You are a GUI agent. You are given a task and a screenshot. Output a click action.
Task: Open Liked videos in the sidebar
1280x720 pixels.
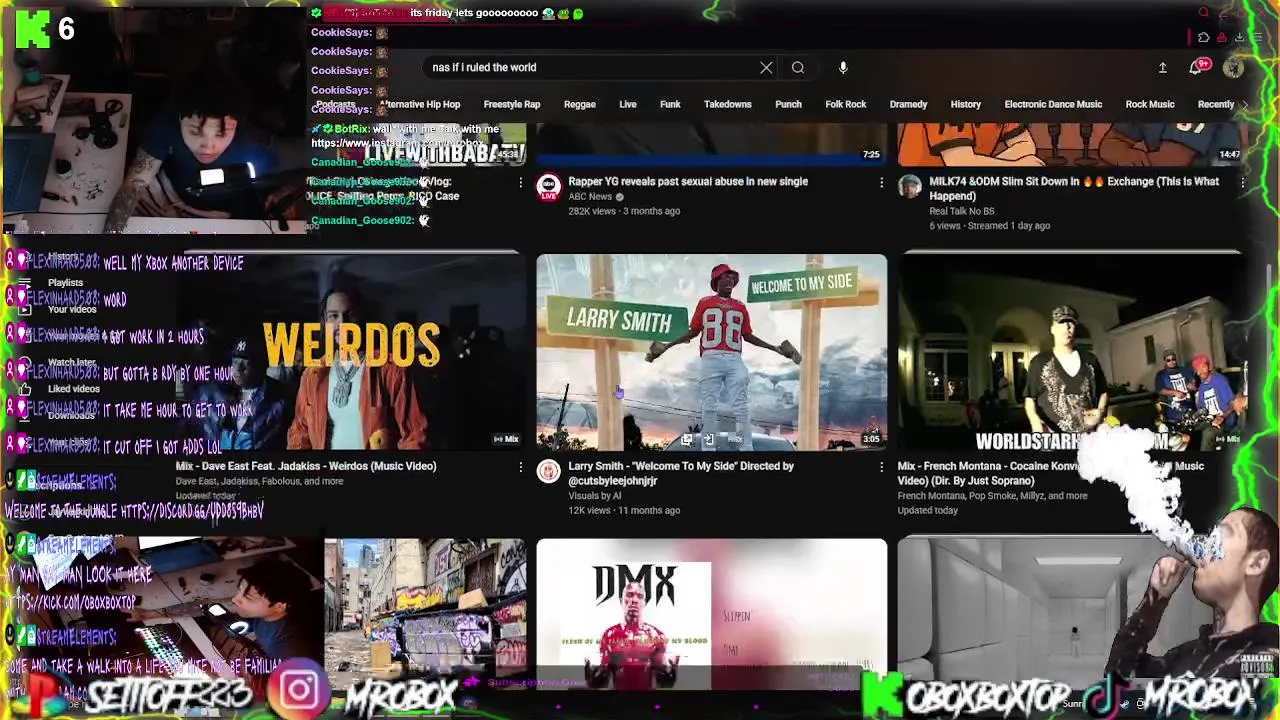pos(73,389)
